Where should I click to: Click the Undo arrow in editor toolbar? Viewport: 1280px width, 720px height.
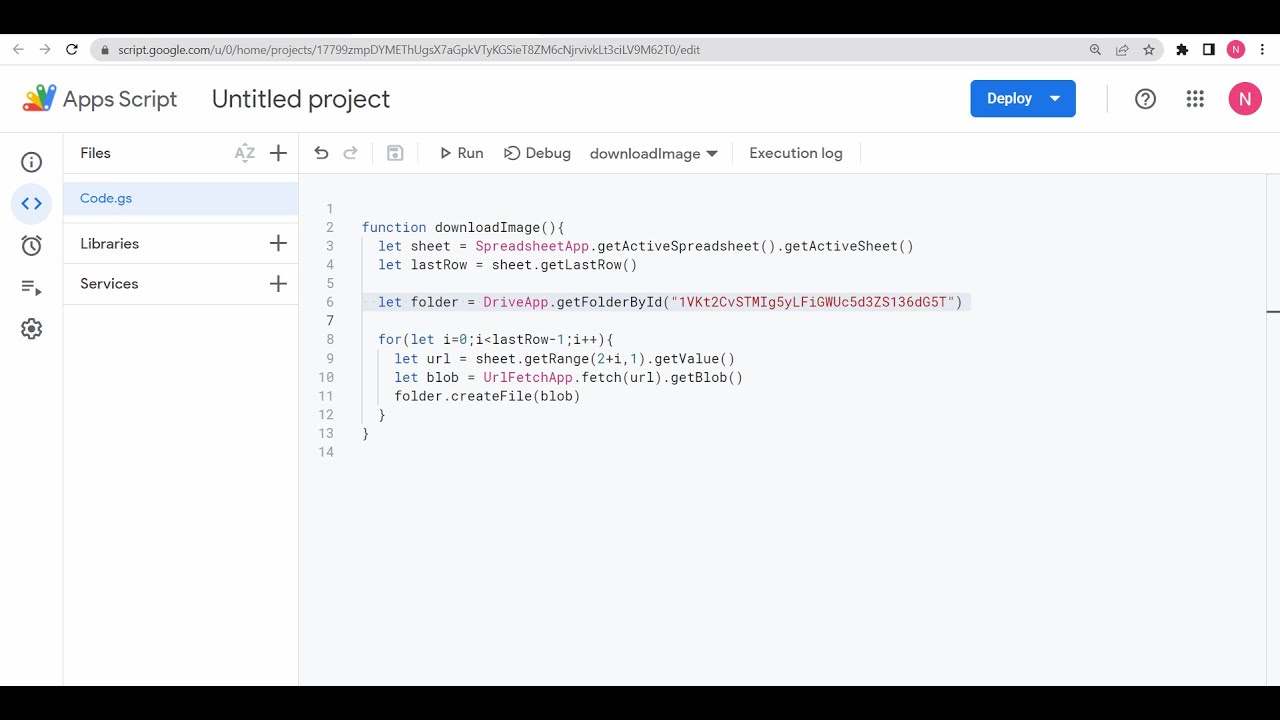(x=321, y=153)
